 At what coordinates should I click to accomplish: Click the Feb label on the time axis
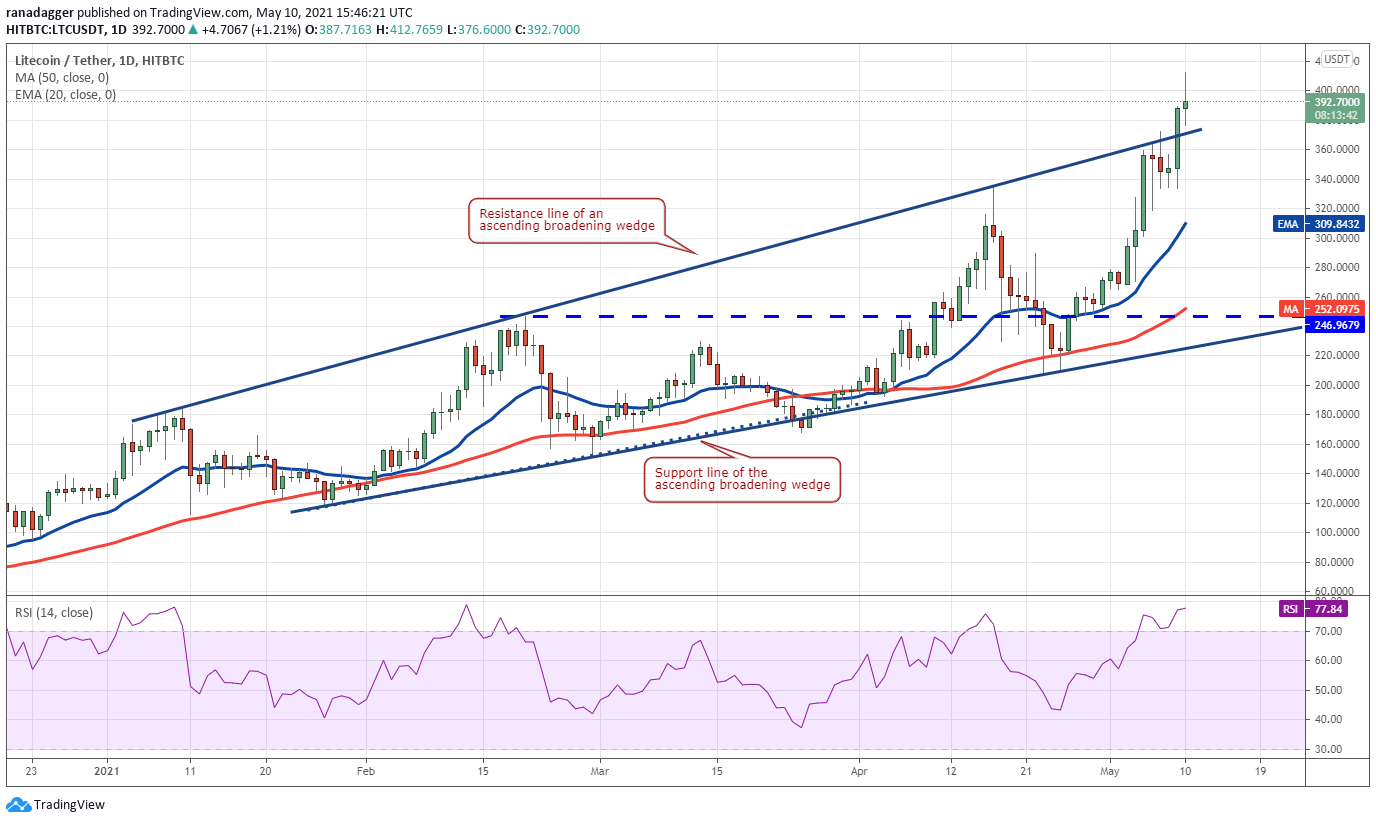(365, 772)
